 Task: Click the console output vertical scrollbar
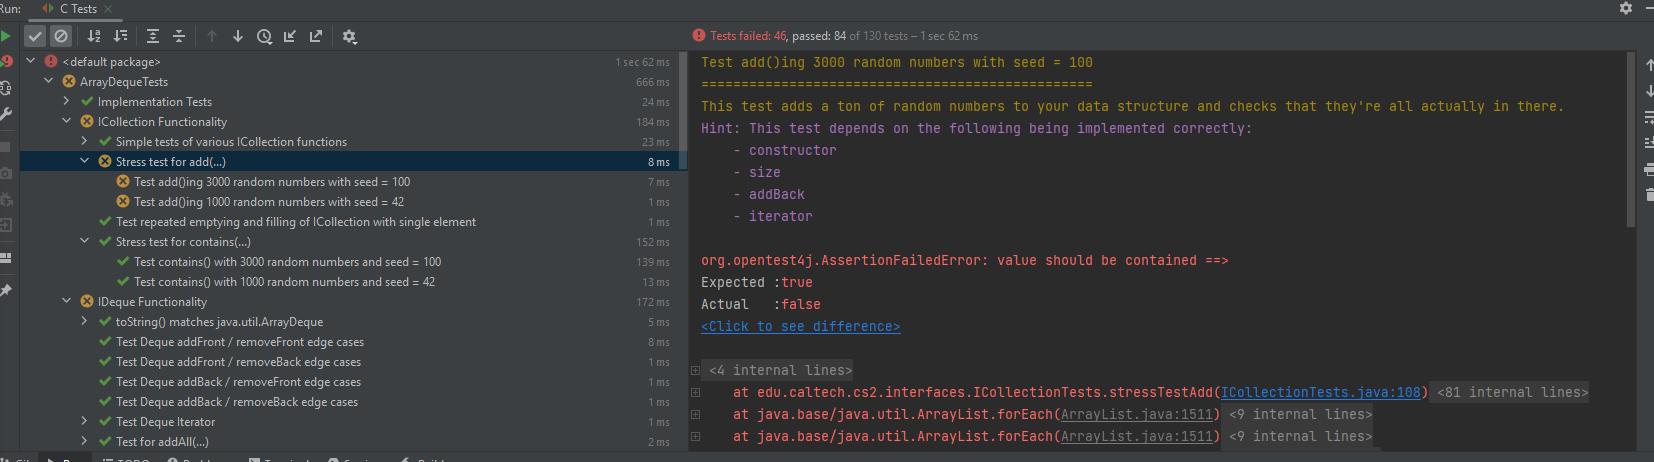click(x=1631, y=140)
